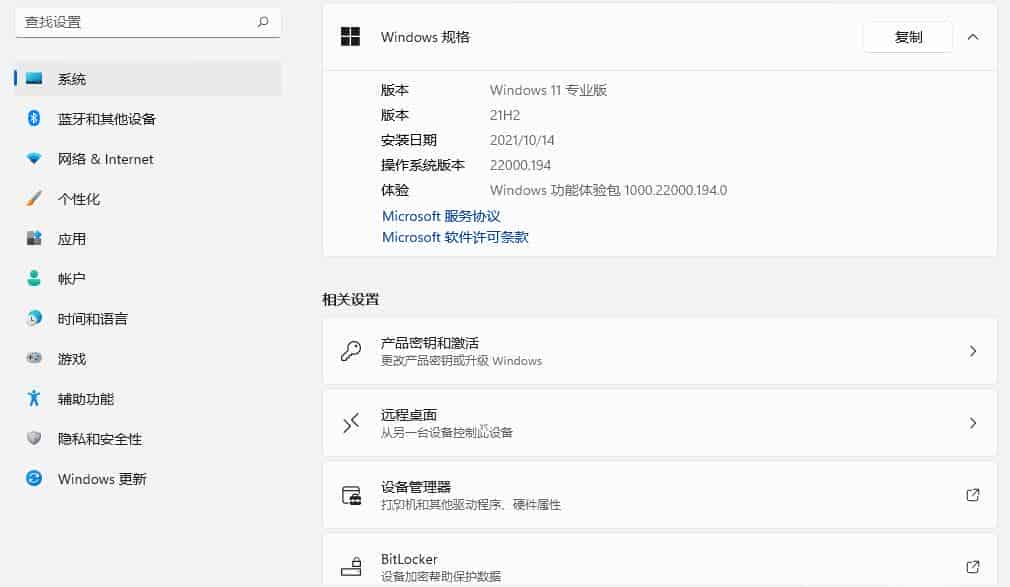The height and width of the screenshot is (587, 1010).
Task: Click the 系统 monitor icon in sidebar
Action: [x=34, y=79]
